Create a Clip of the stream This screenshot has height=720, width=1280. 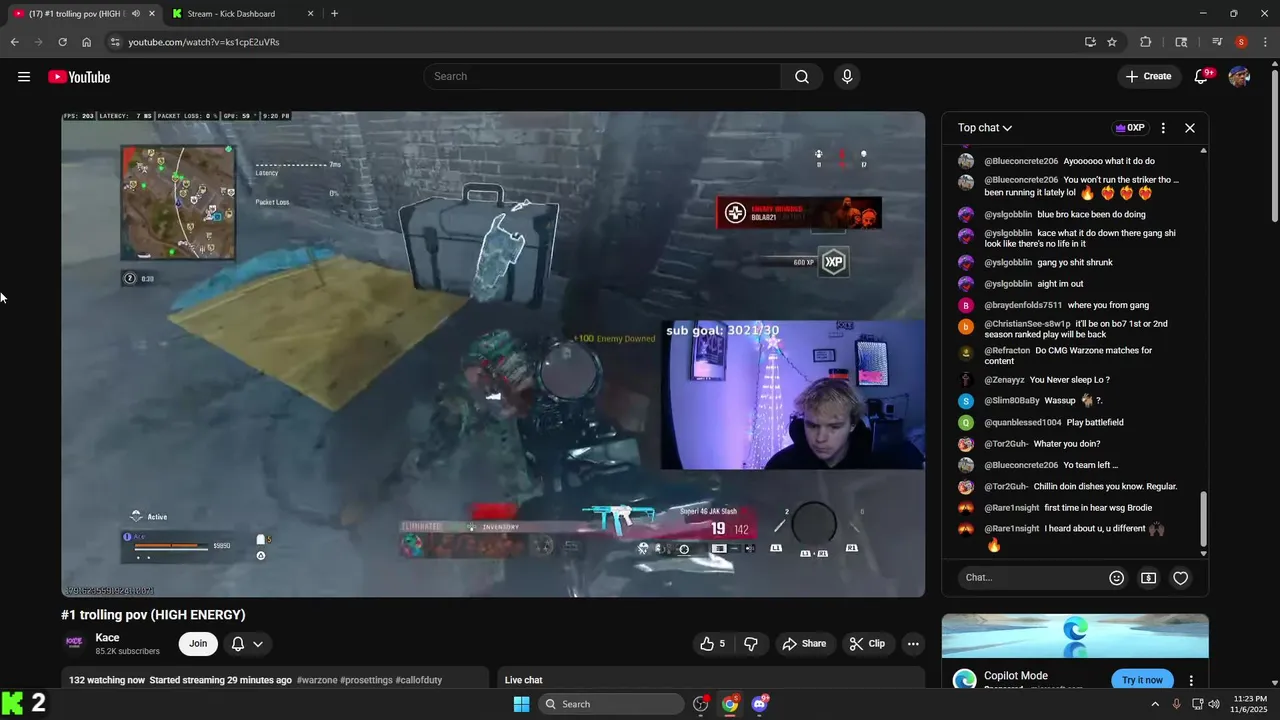click(x=867, y=644)
